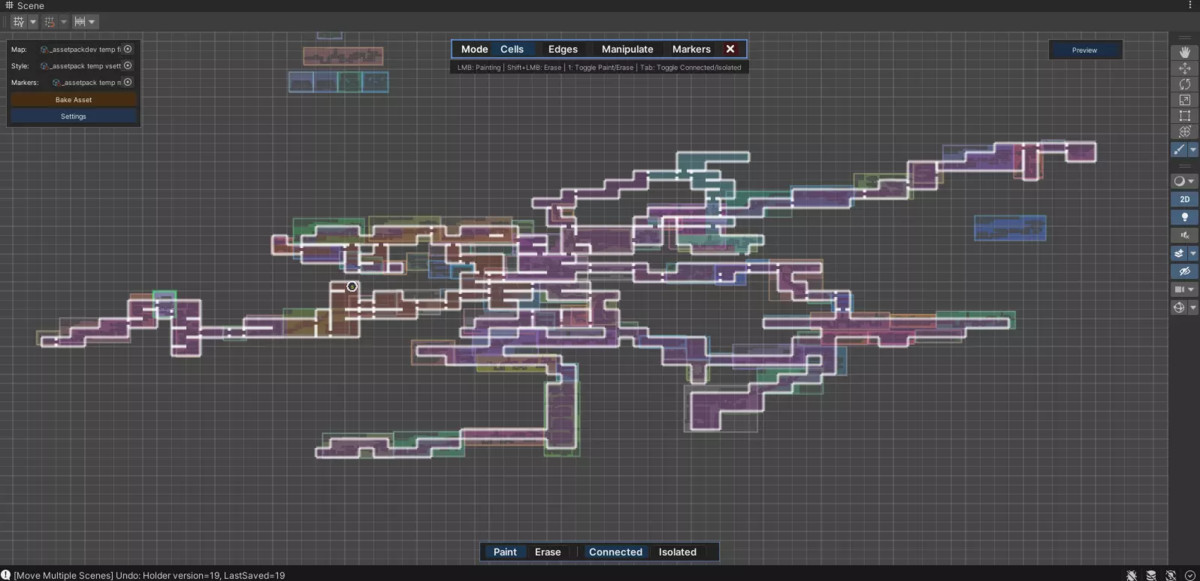Image resolution: width=1200 pixels, height=581 pixels.
Task: Pick Map asset with object selector
Action: [x=128, y=49]
